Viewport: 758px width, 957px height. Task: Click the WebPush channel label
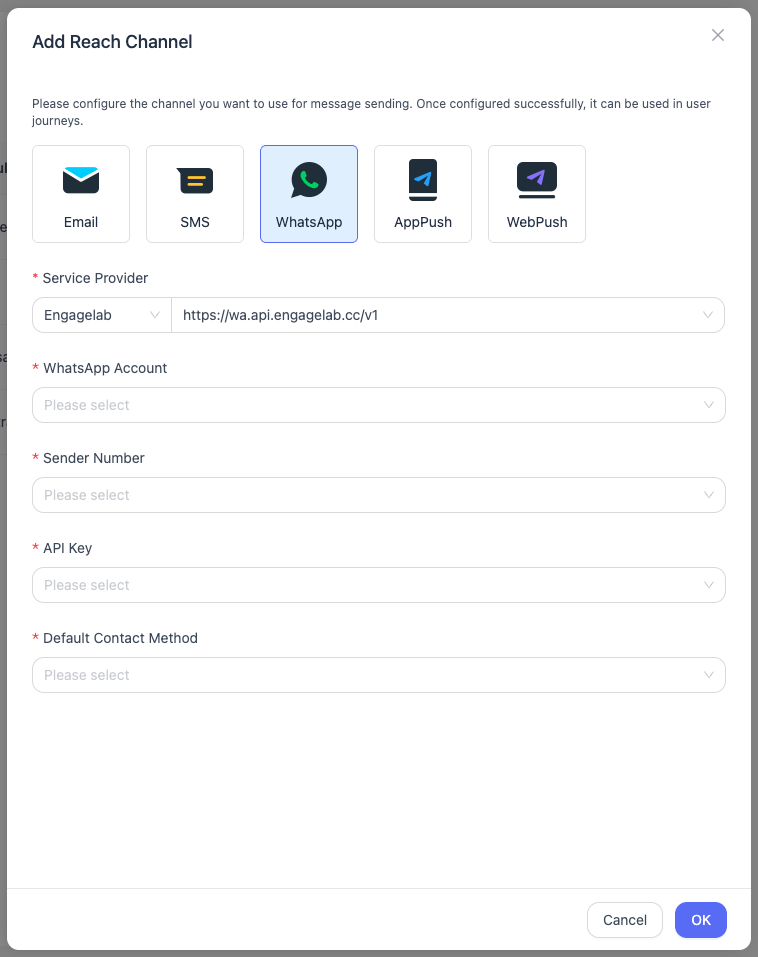point(537,222)
